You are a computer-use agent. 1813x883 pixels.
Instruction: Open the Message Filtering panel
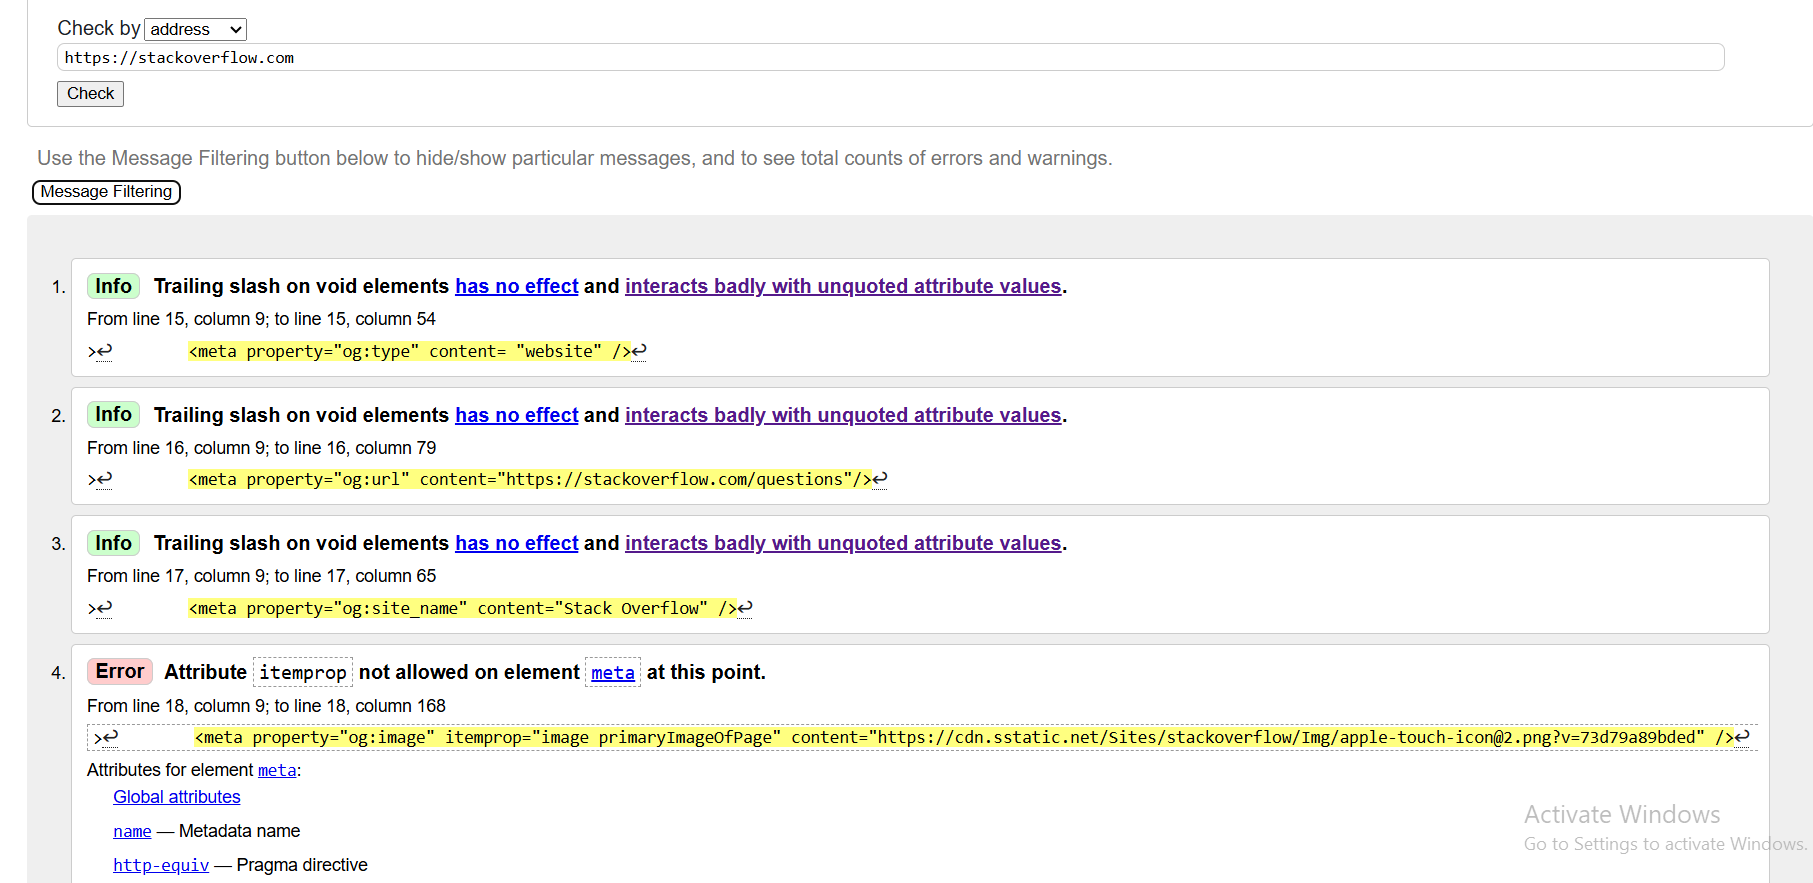click(x=106, y=191)
